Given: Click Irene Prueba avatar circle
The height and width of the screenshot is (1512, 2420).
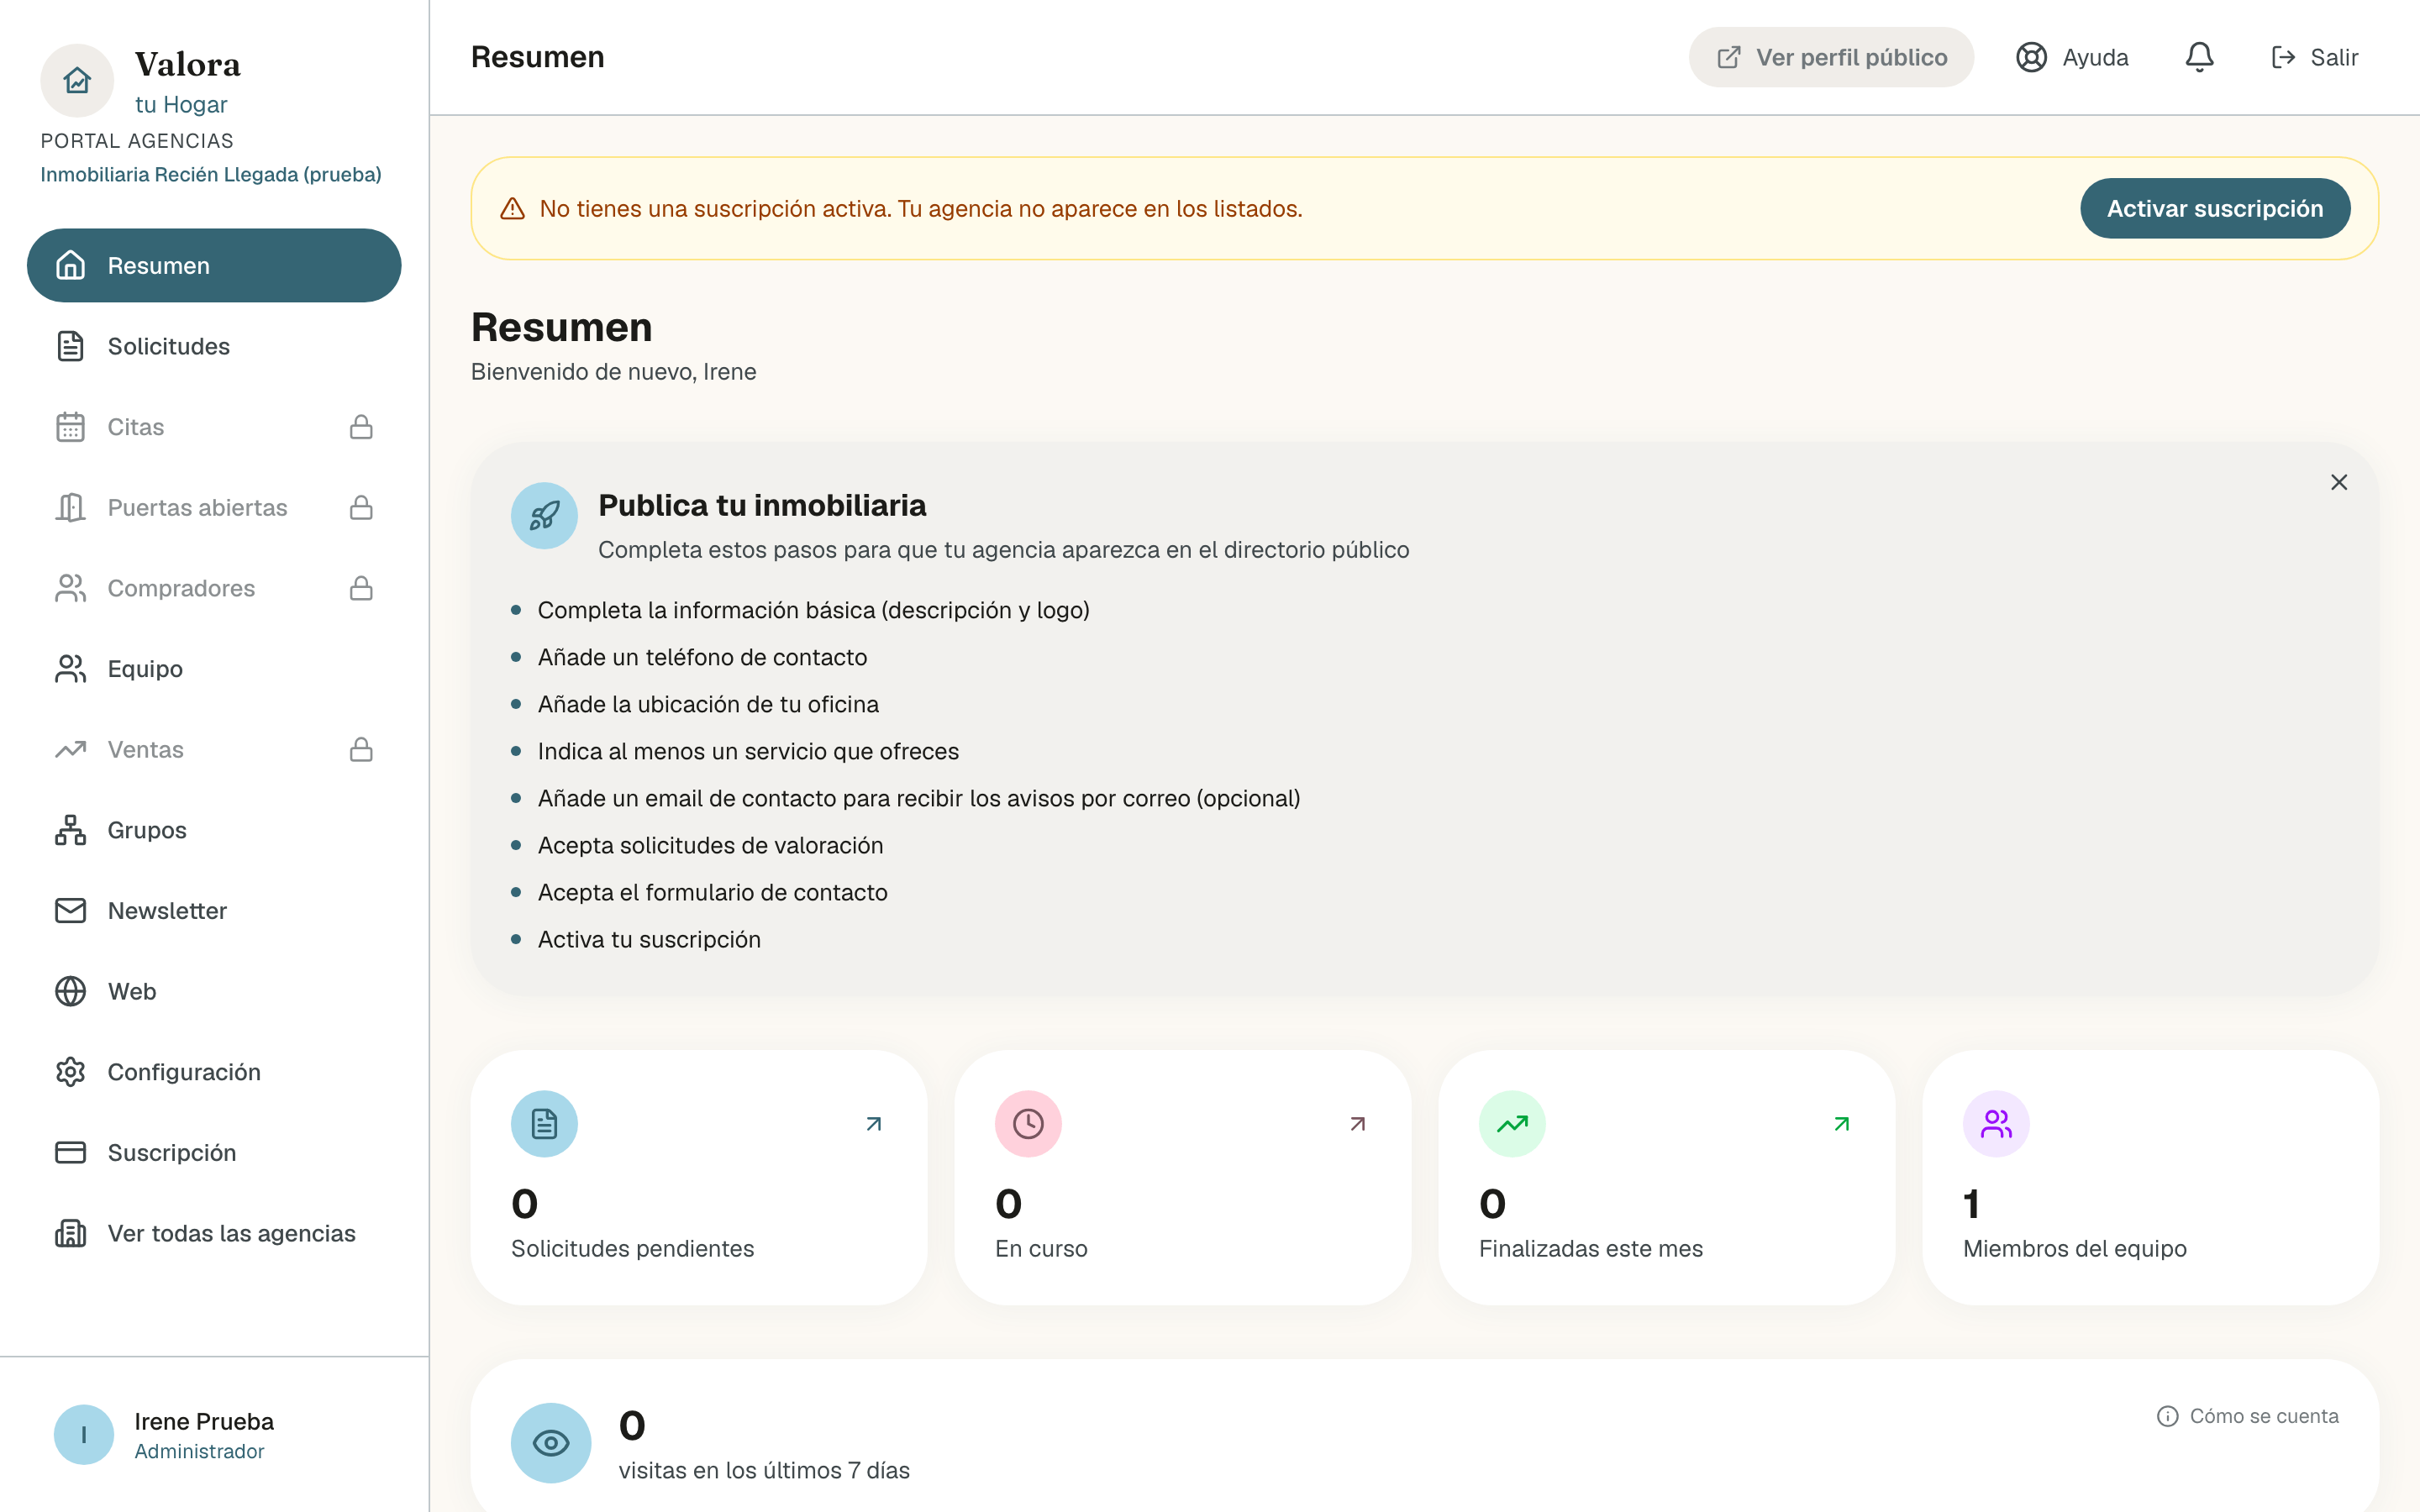Looking at the screenshot, I should (x=84, y=1435).
